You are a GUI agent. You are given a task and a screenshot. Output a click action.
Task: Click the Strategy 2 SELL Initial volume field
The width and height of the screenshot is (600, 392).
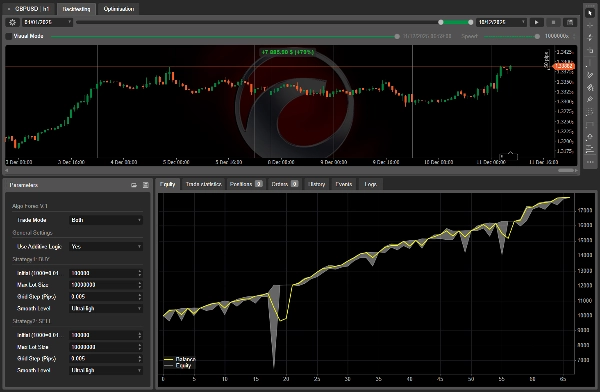[106, 335]
